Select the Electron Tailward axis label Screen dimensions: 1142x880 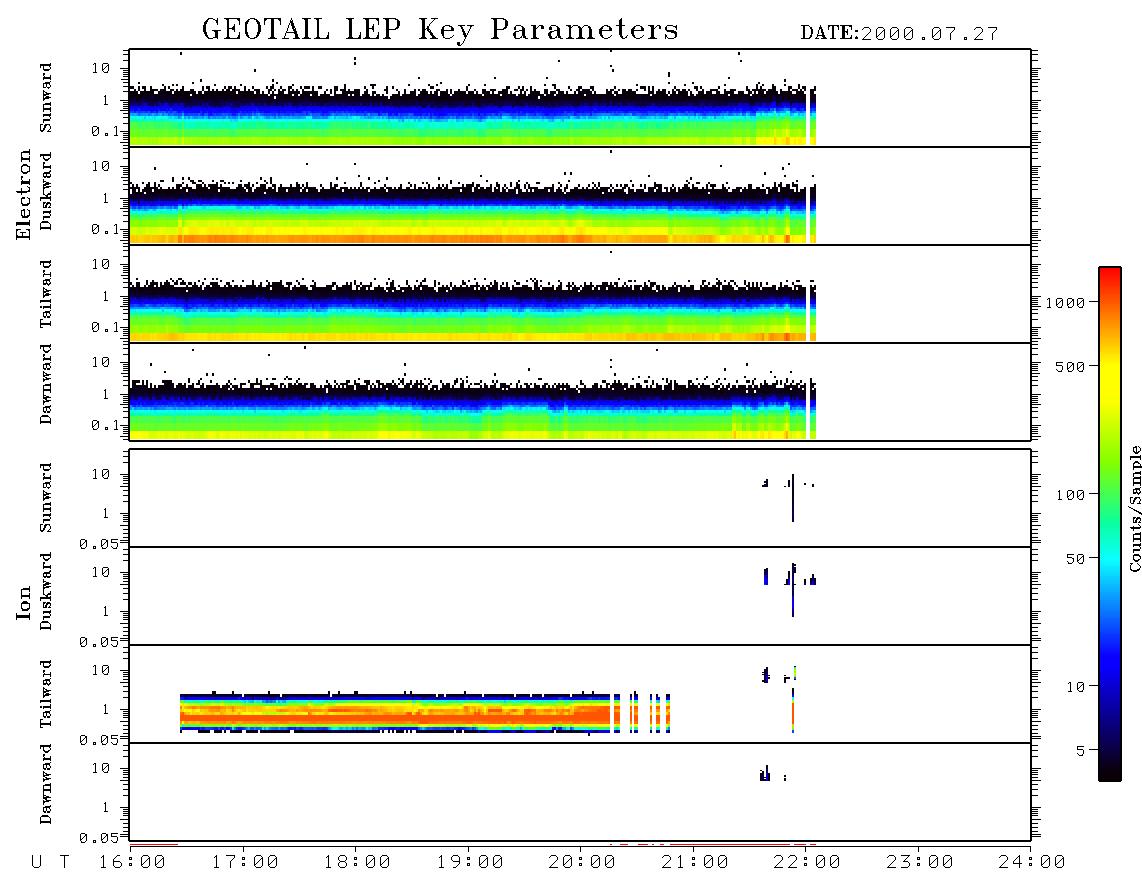pyautogui.click(x=46, y=294)
